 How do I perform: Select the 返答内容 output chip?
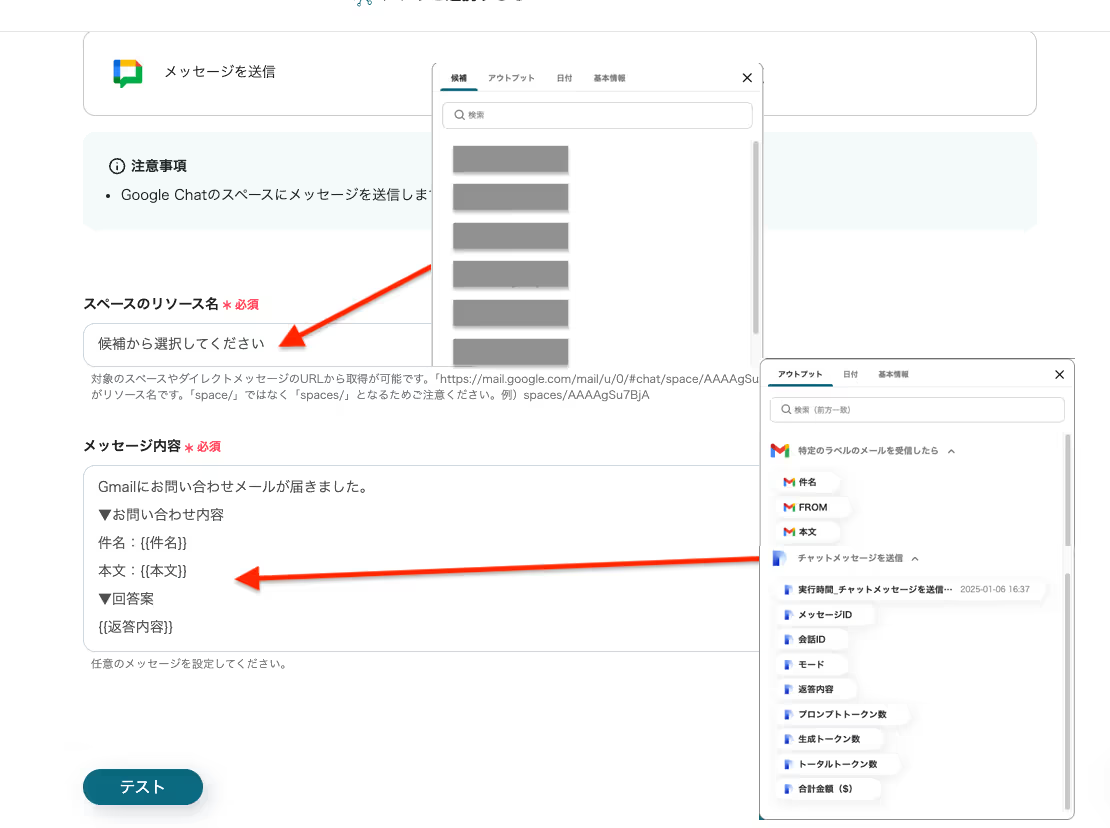pyautogui.click(x=814, y=689)
